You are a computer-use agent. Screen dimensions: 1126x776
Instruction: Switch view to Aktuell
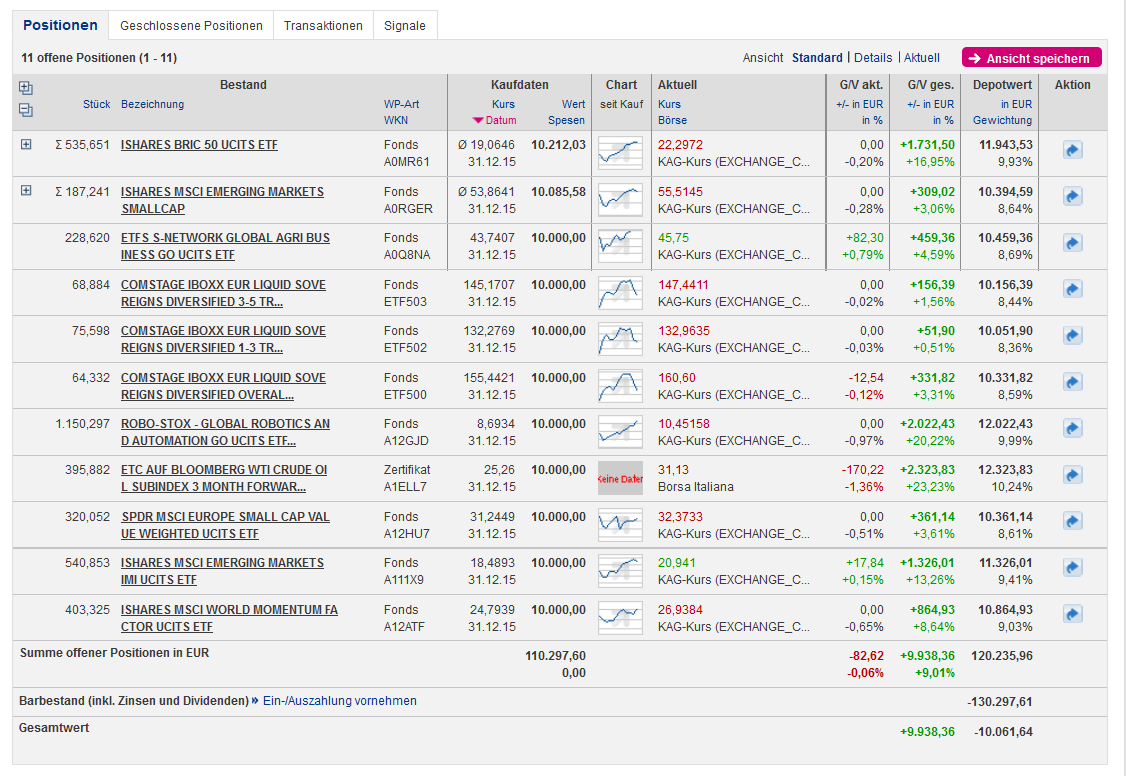pos(922,58)
